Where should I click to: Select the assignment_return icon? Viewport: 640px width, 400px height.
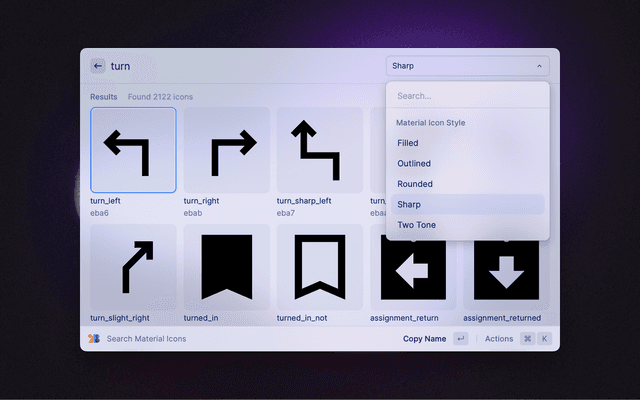click(412, 267)
